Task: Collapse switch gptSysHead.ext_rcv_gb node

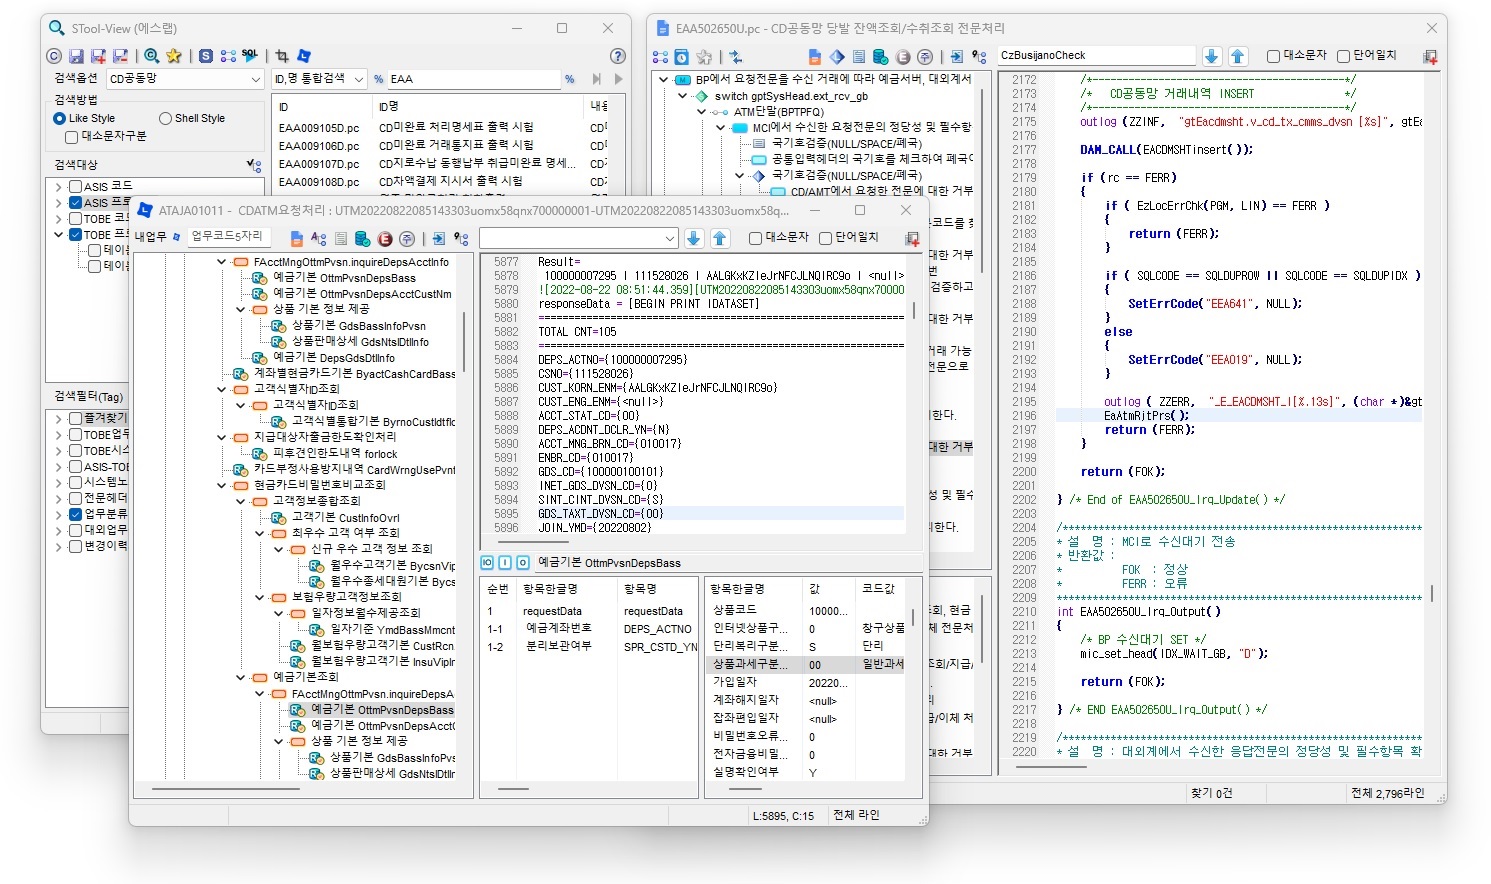Action: (683, 96)
